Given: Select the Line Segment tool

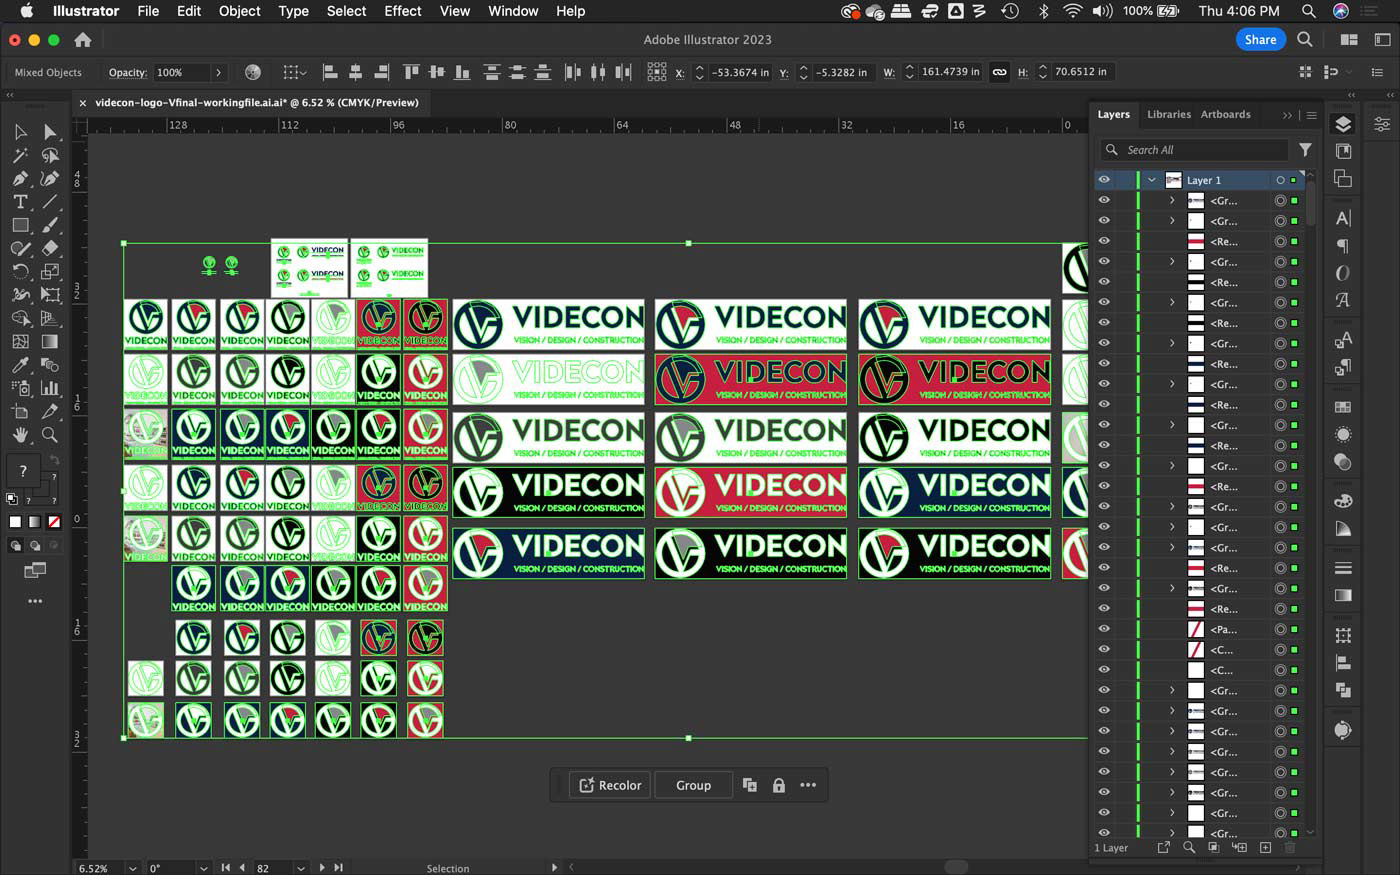Looking at the screenshot, I should pyautogui.click(x=50, y=201).
